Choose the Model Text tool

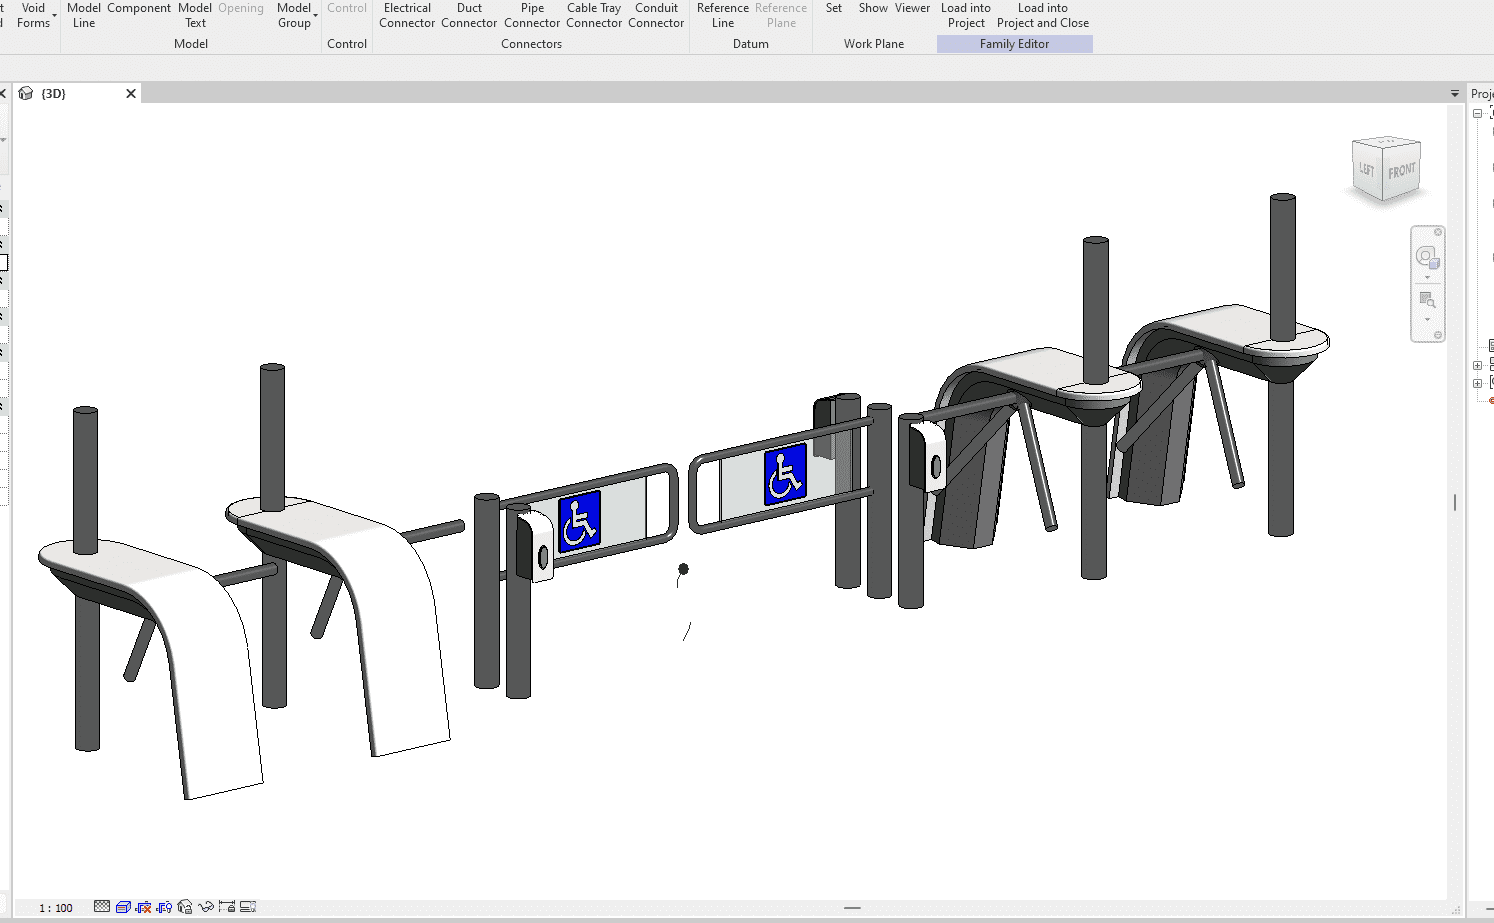pyautogui.click(x=195, y=15)
